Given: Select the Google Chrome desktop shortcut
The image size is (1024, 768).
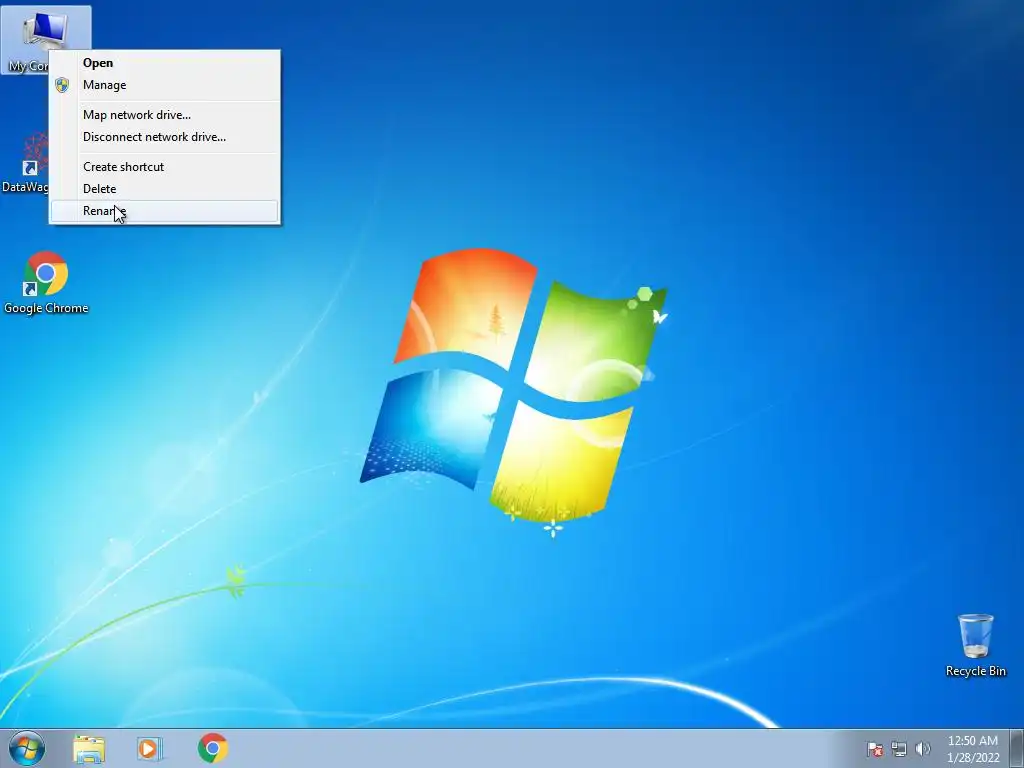Looking at the screenshot, I should tap(46, 283).
